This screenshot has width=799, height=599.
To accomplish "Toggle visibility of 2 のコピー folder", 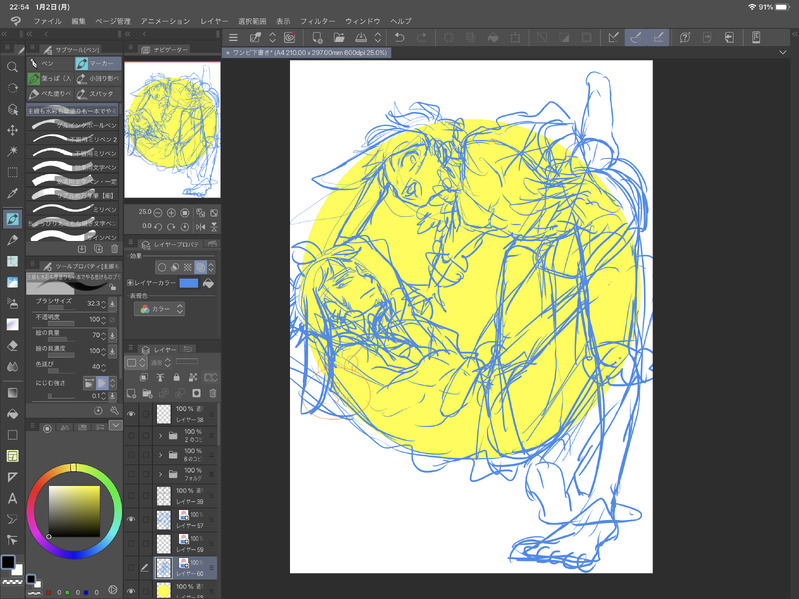I will (131, 435).
